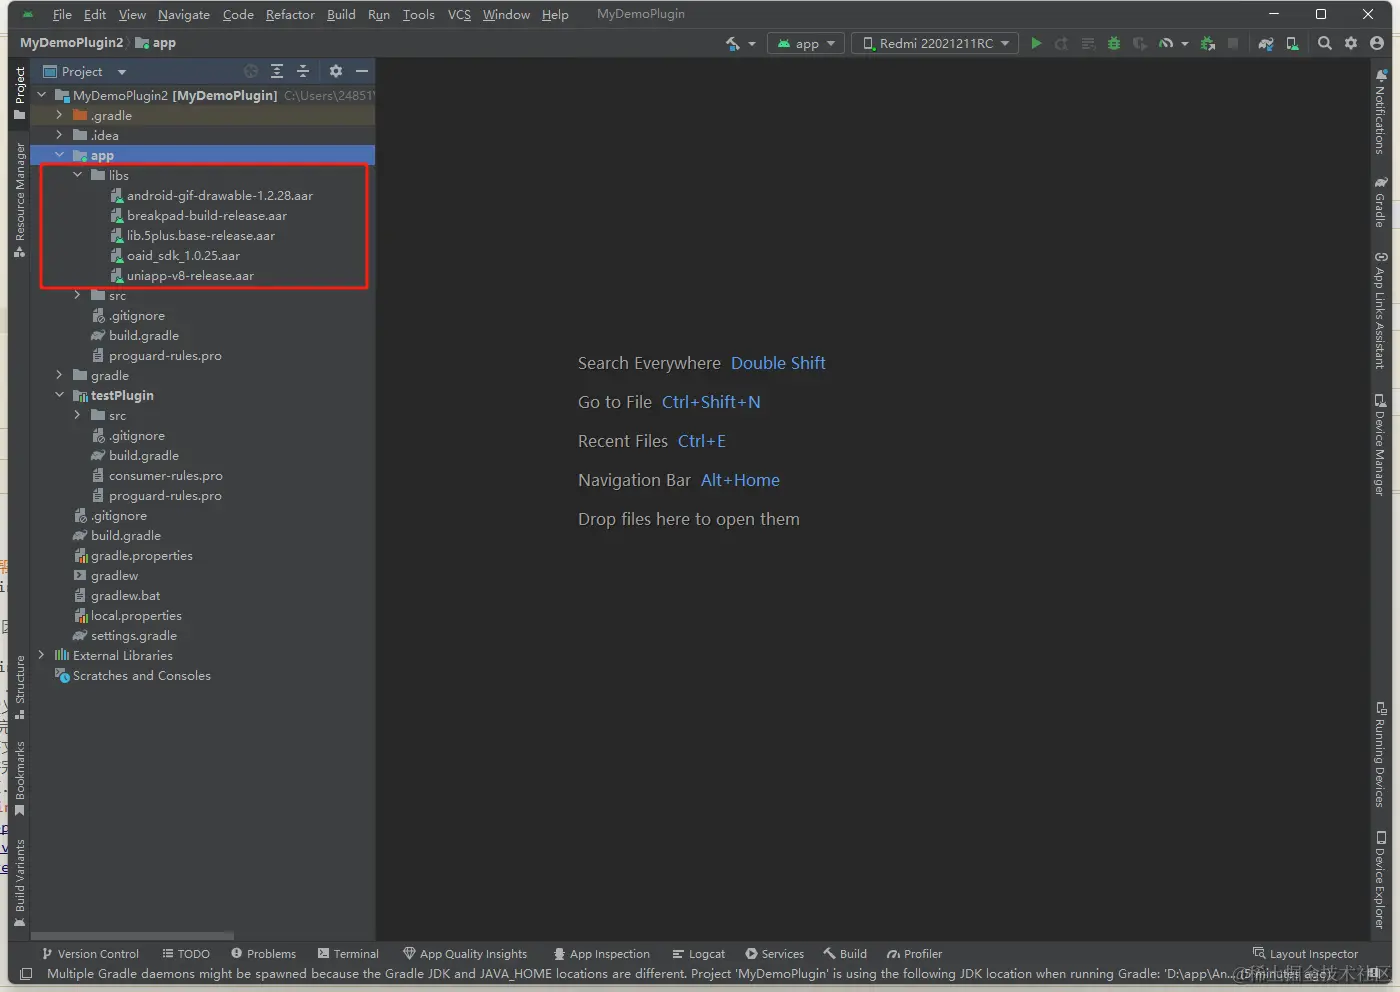Open the Build menu in the menu bar
Screen dimensions: 1400x992
[341, 14]
